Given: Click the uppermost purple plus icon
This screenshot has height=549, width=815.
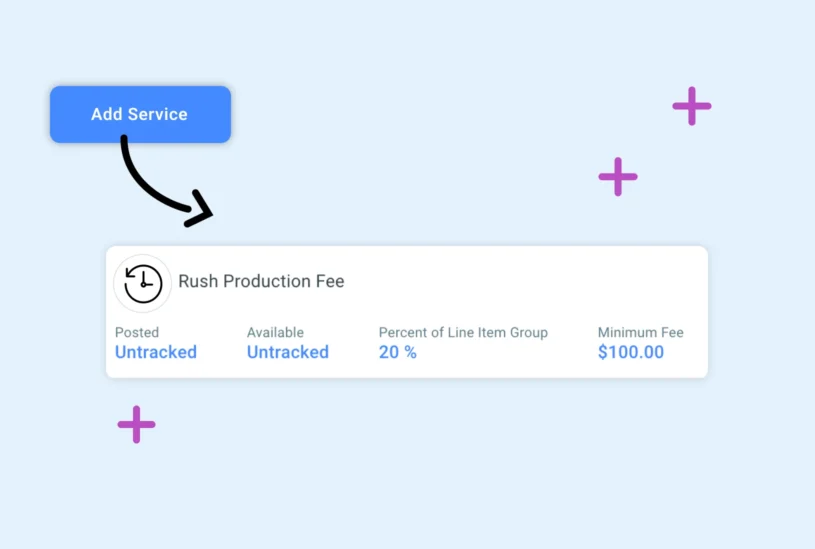Looking at the screenshot, I should [x=691, y=106].
